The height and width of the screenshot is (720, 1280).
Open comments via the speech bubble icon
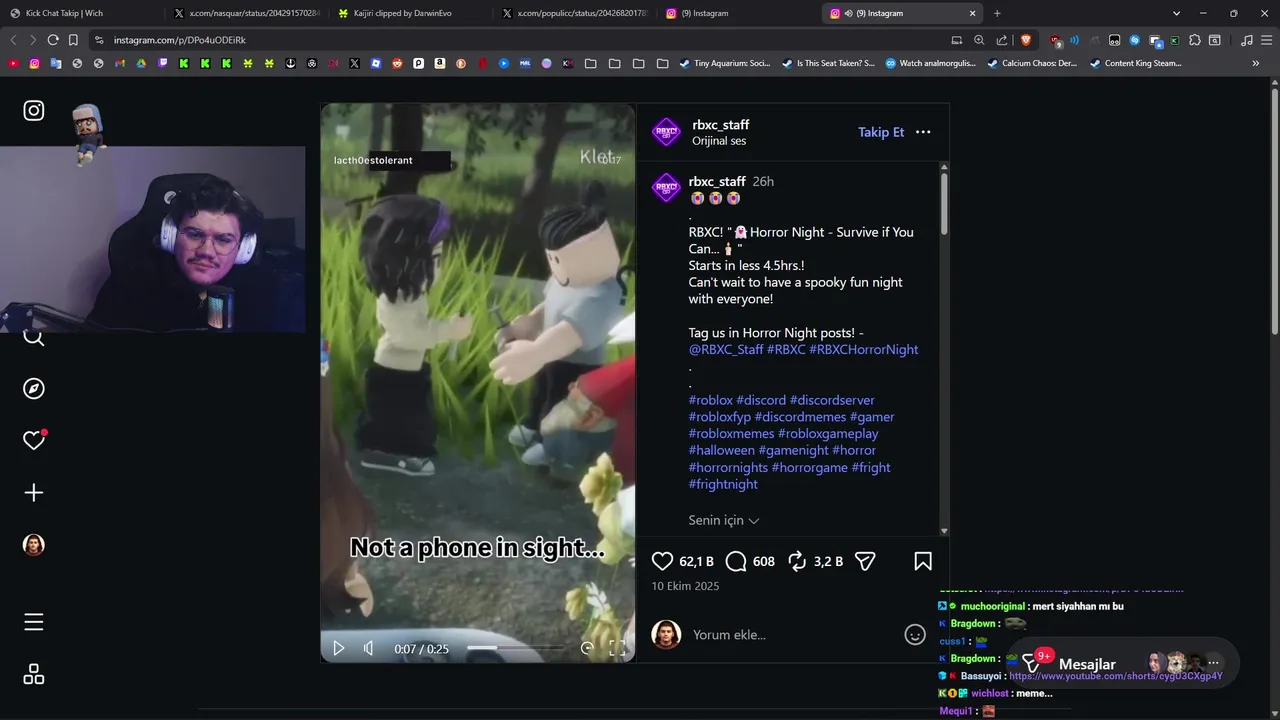pos(736,561)
